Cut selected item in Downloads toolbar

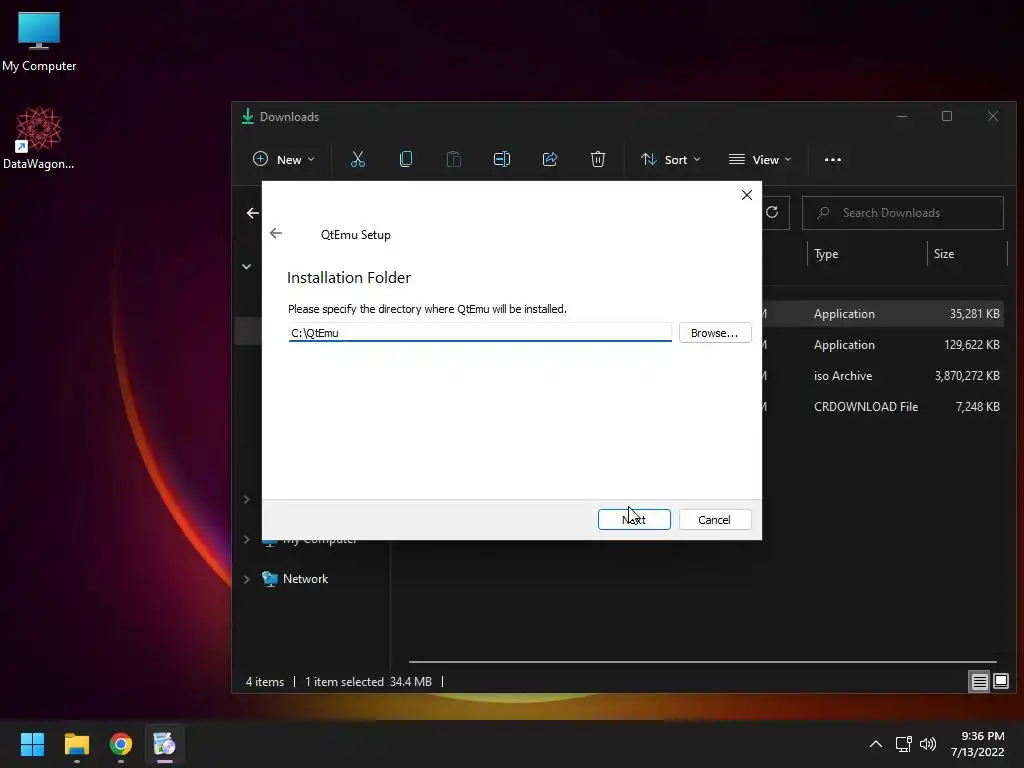point(358,159)
